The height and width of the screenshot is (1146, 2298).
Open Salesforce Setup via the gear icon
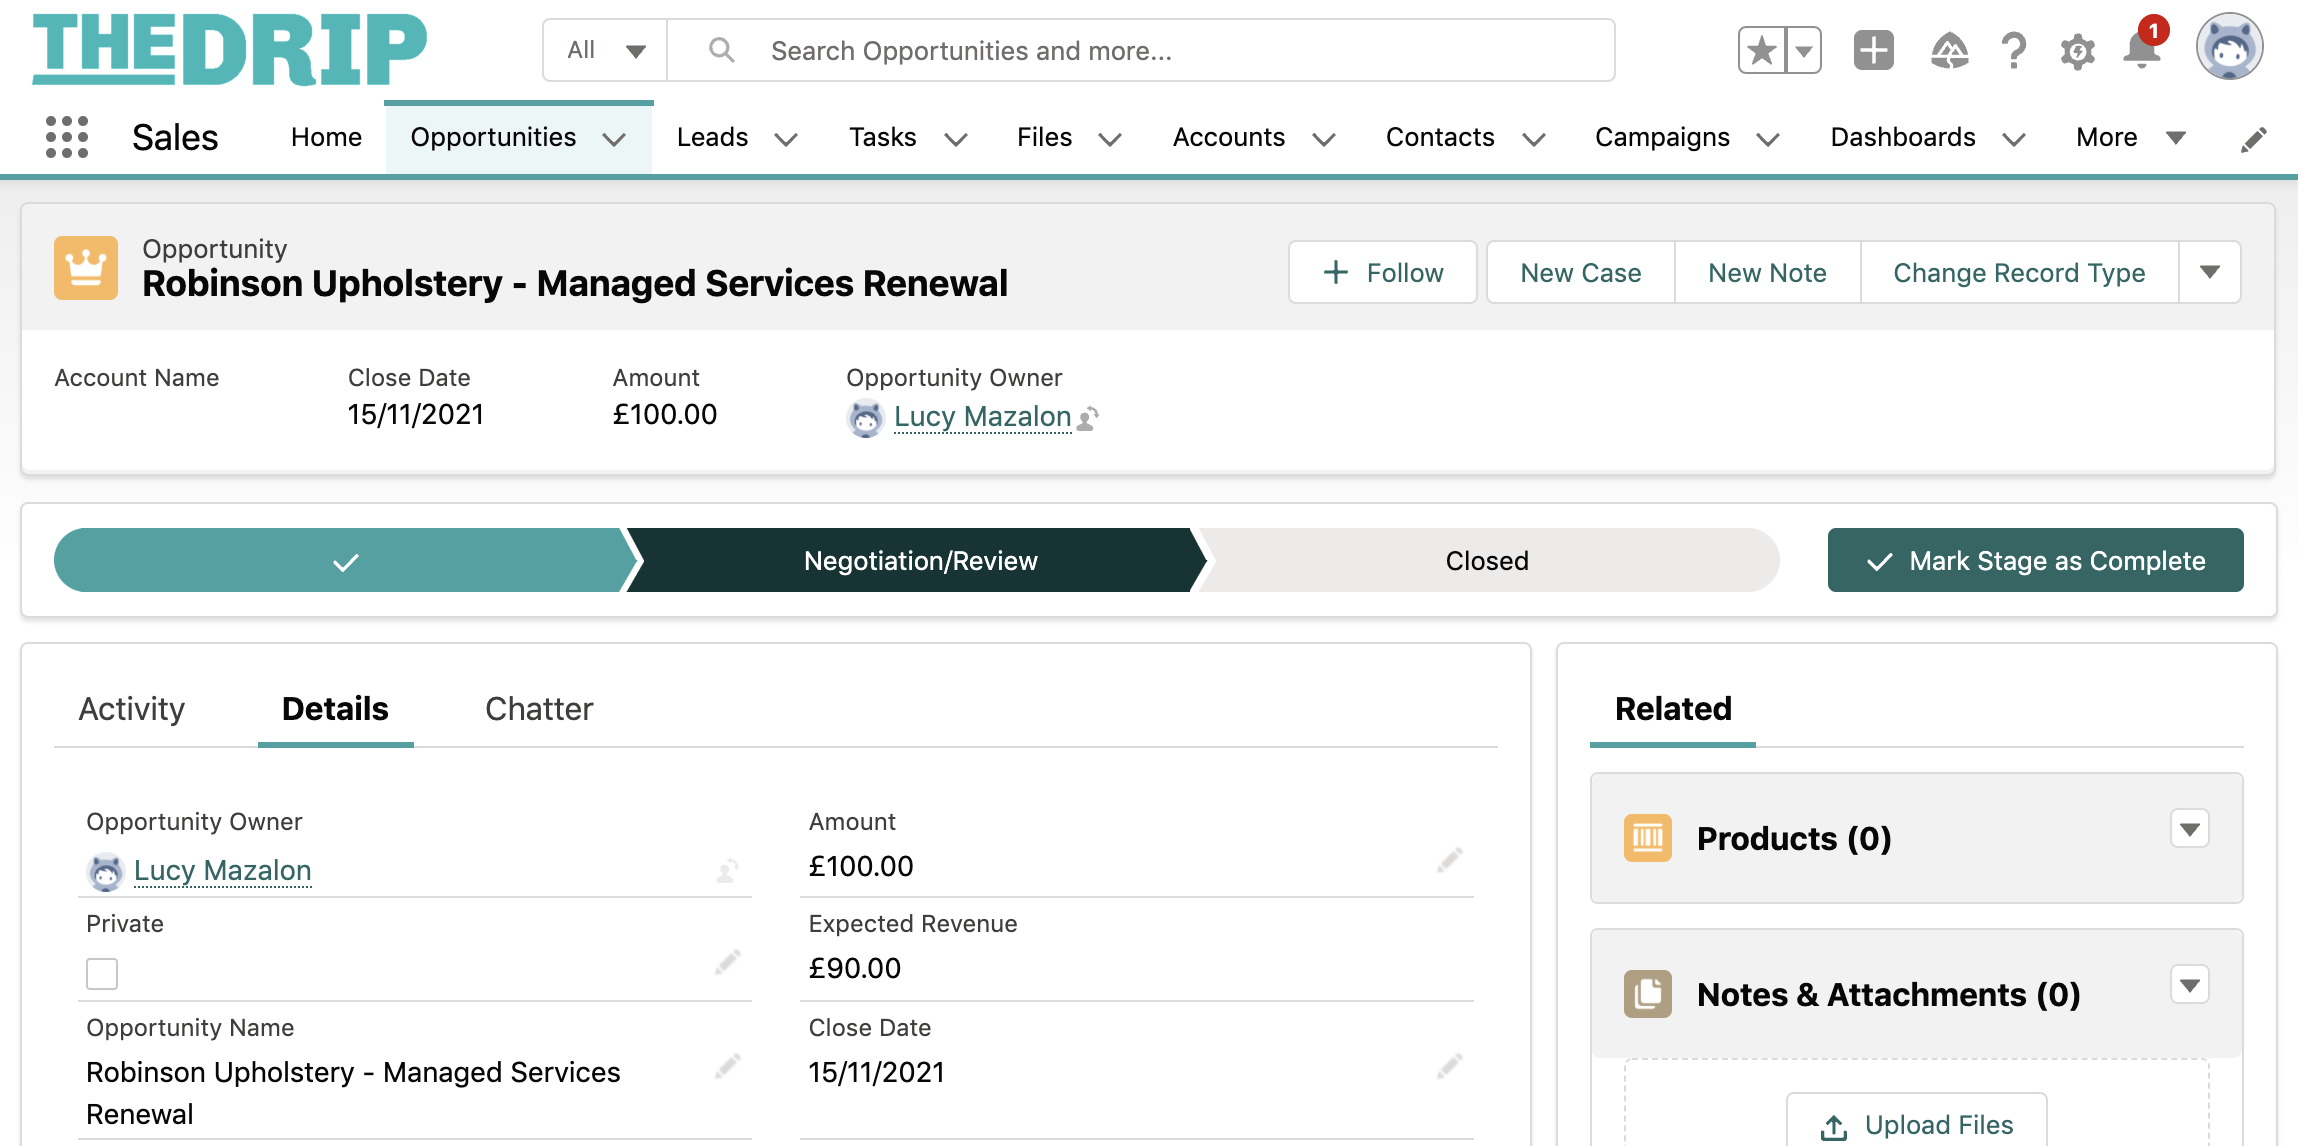coord(2077,50)
